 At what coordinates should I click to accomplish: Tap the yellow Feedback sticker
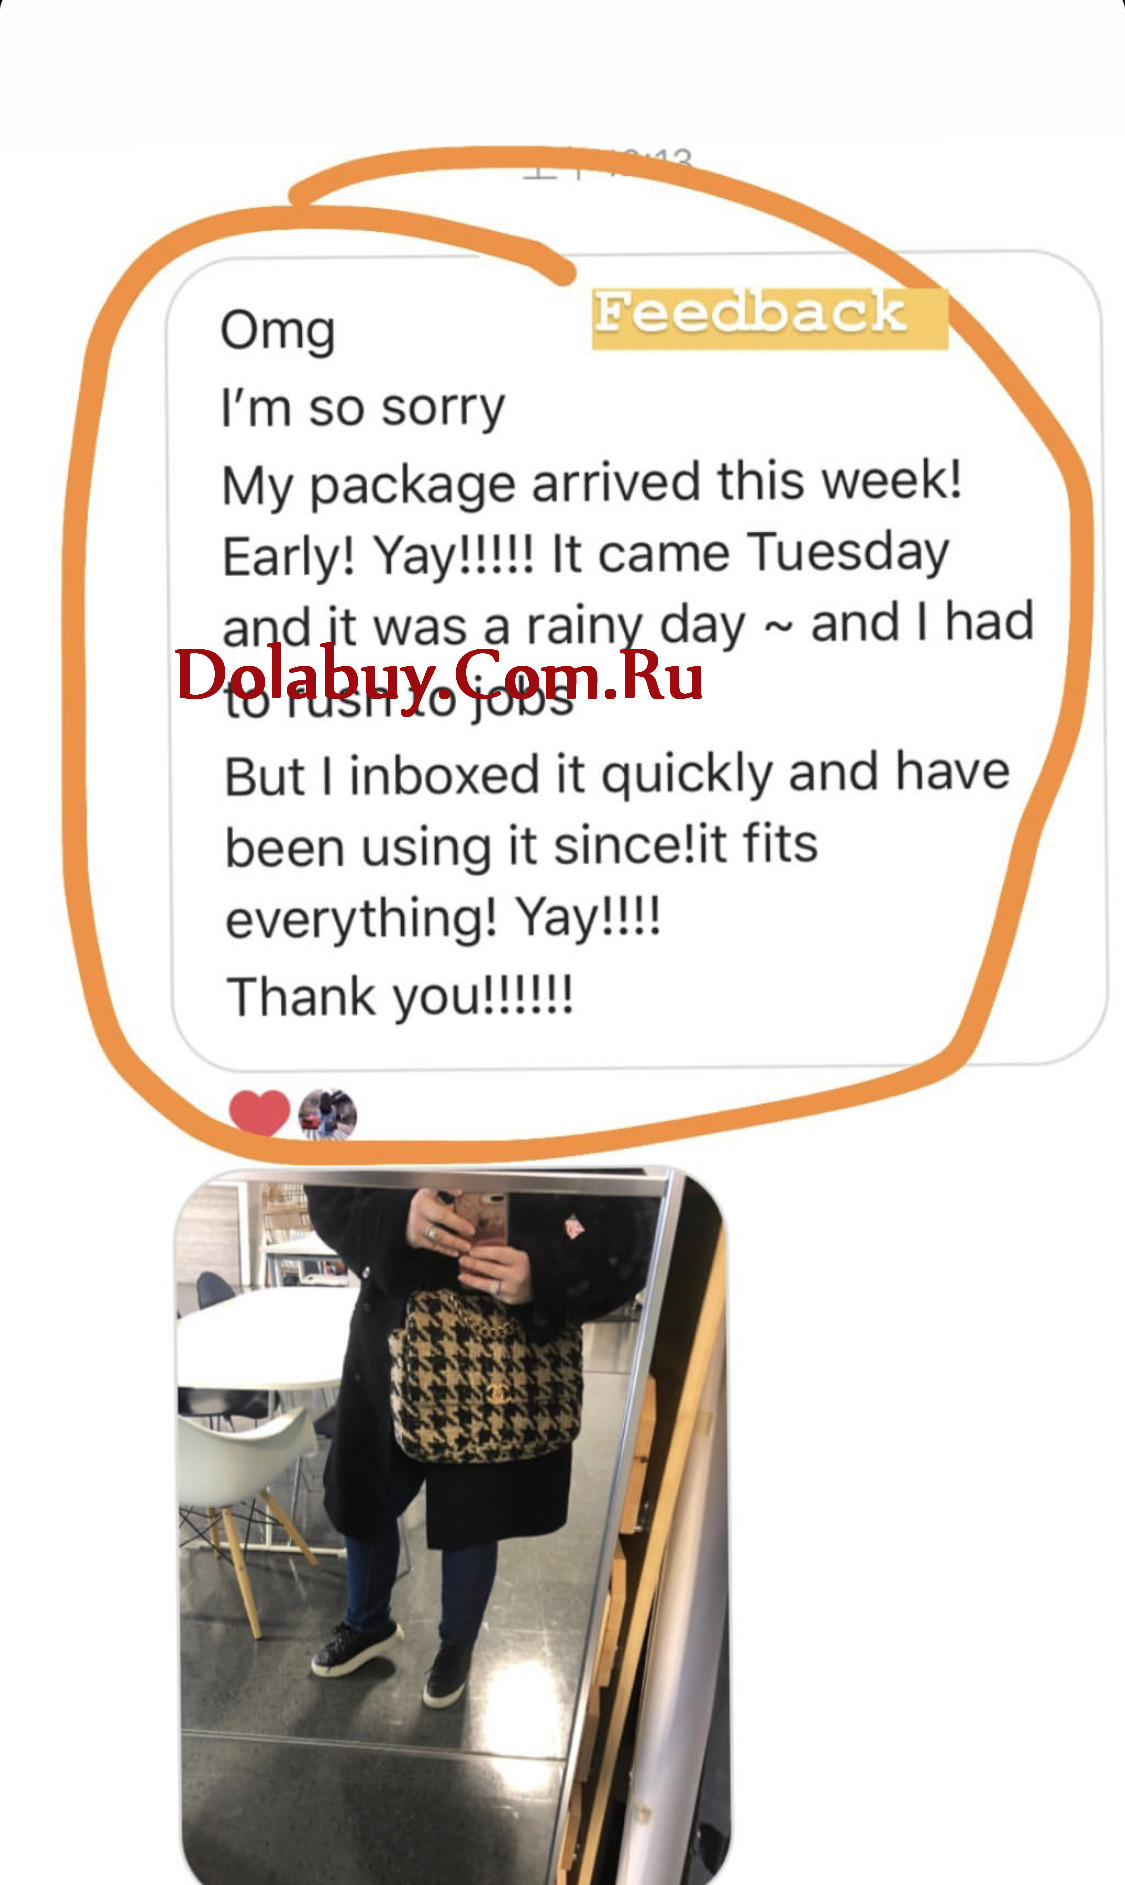769,318
